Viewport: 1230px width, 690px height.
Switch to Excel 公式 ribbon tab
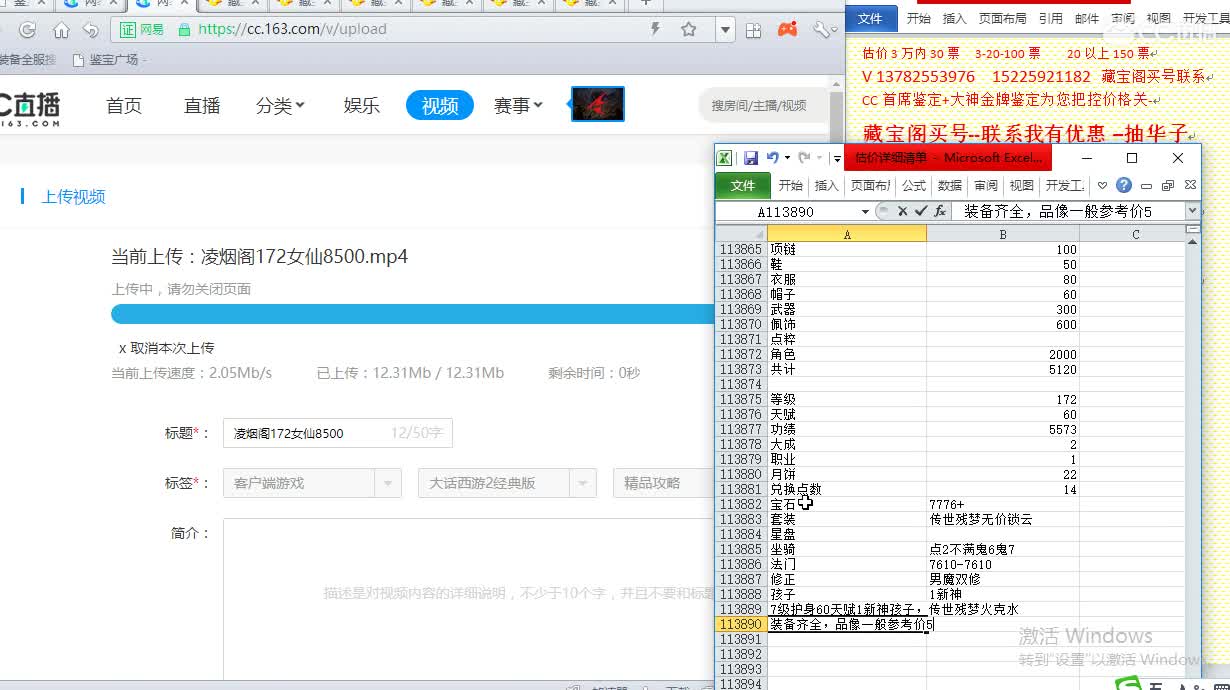pyautogui.click(x=914, y=185)
